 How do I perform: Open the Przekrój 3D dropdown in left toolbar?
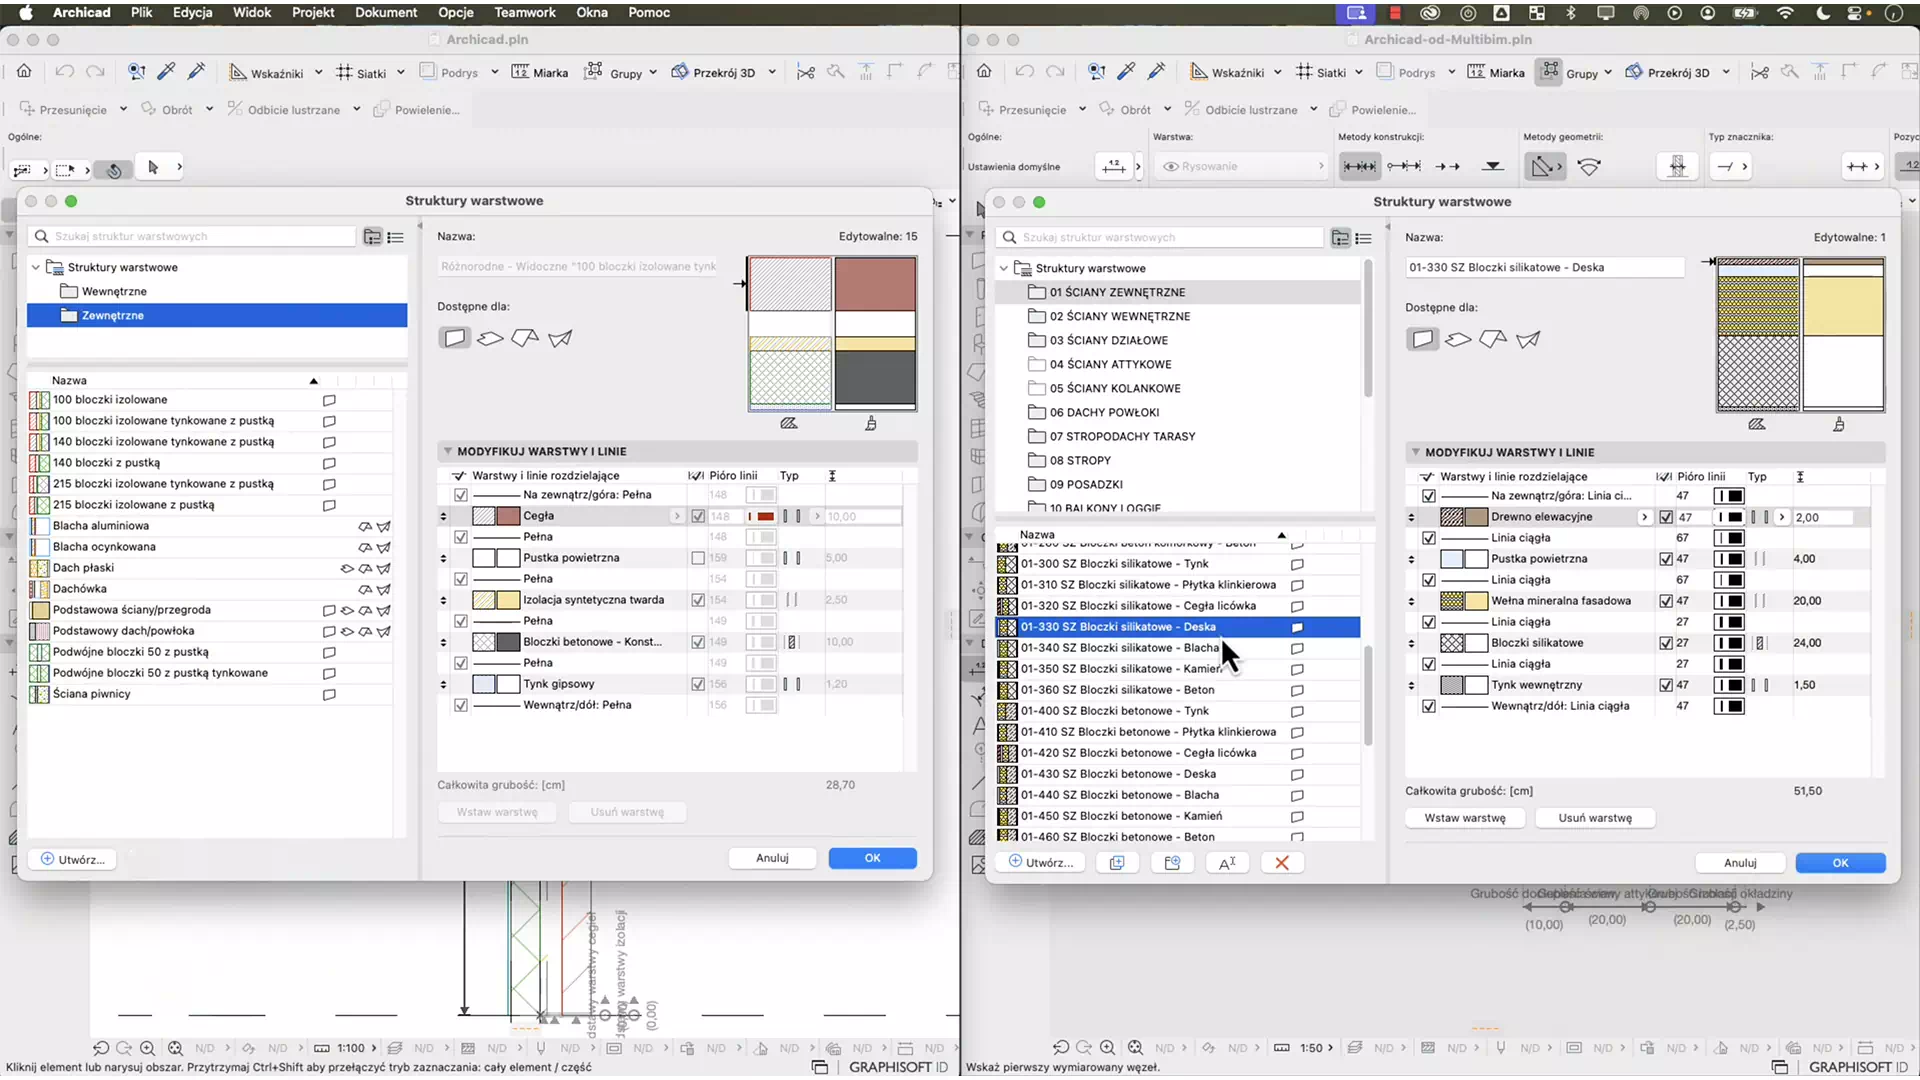[x=772, y=73]
